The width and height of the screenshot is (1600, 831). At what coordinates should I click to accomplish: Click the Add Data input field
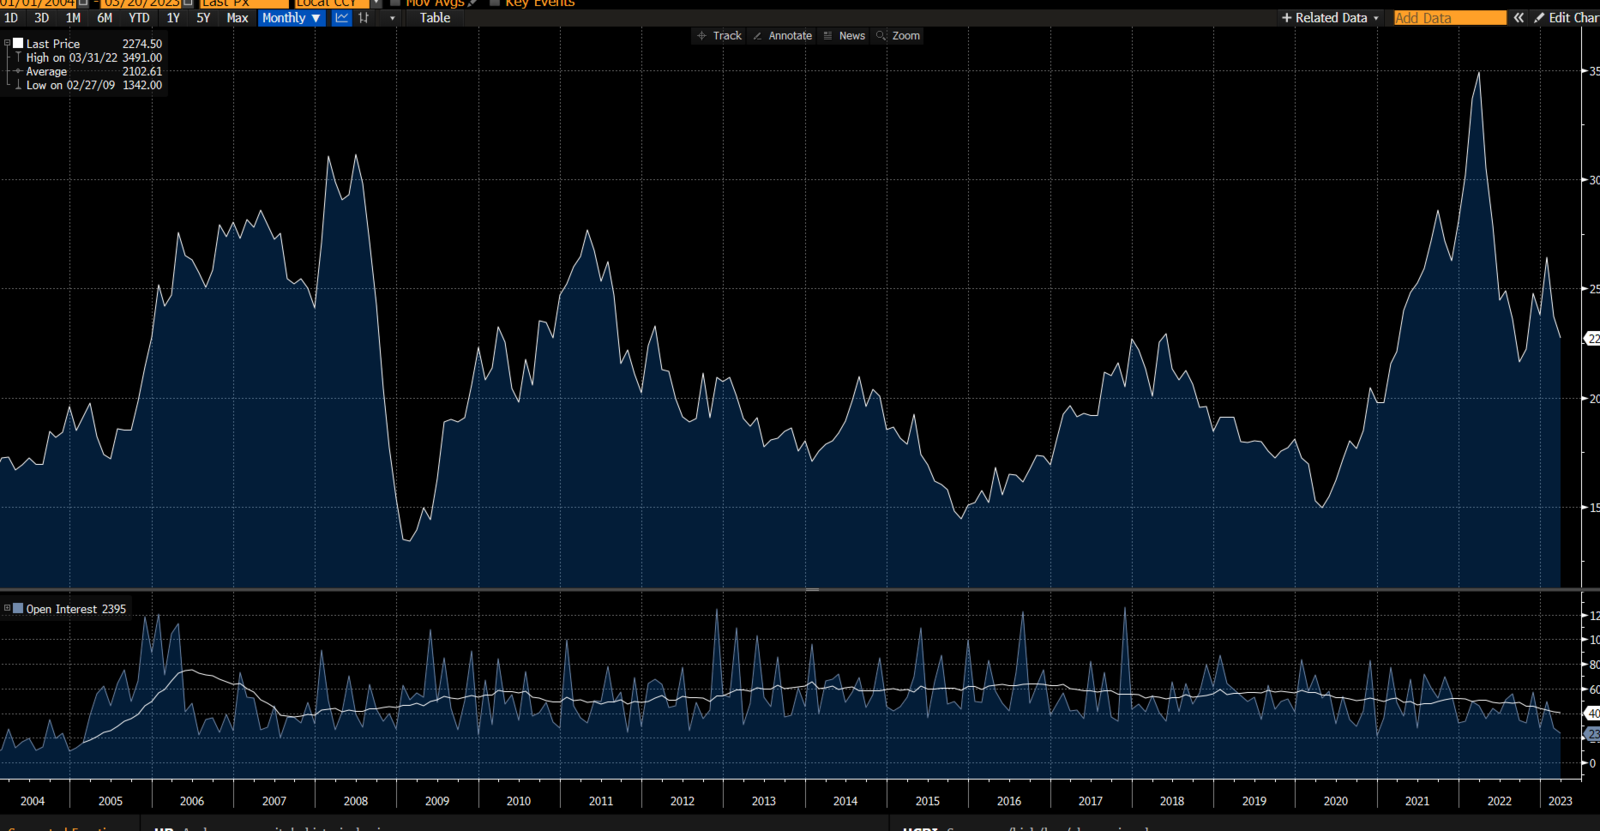pos(1449,18)
